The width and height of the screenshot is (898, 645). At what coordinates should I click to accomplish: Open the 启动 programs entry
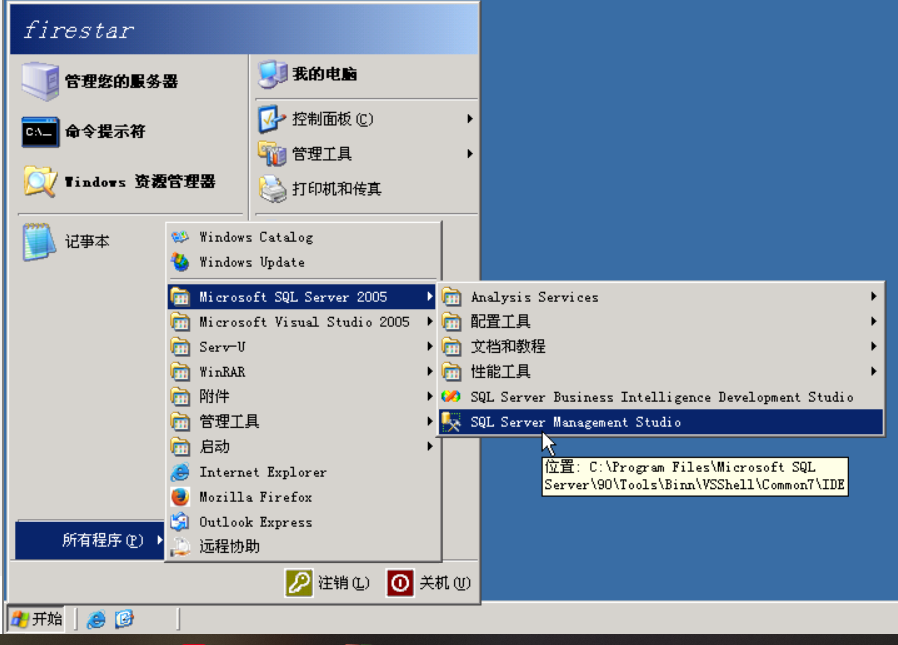pyautogui.click(x=302, y=446)
